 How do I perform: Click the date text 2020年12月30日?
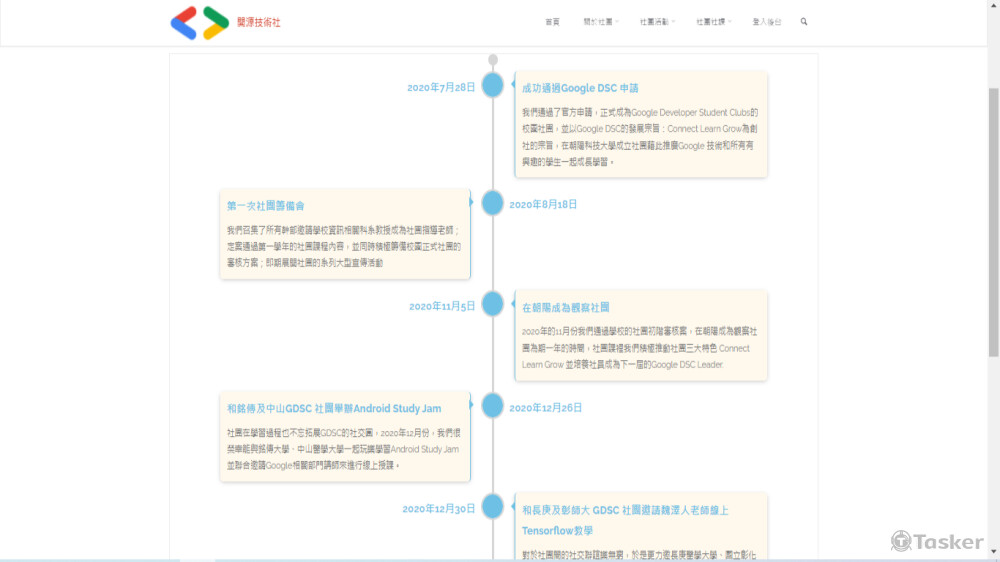point(439,508)
